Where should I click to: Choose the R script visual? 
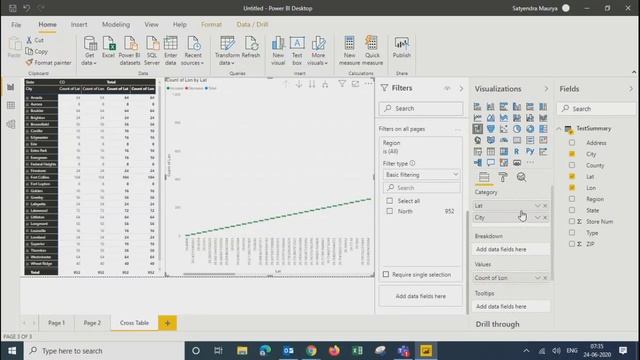[x=517, y=151]
